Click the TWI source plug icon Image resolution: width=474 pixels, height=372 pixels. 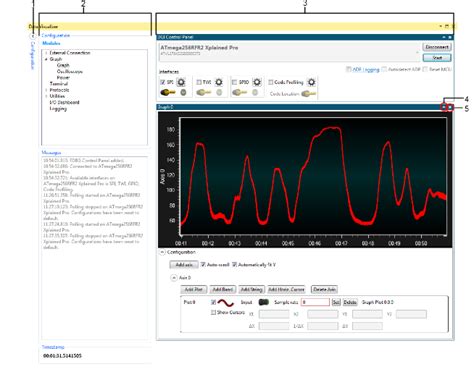pyautogui.click(x=203, y=92)
